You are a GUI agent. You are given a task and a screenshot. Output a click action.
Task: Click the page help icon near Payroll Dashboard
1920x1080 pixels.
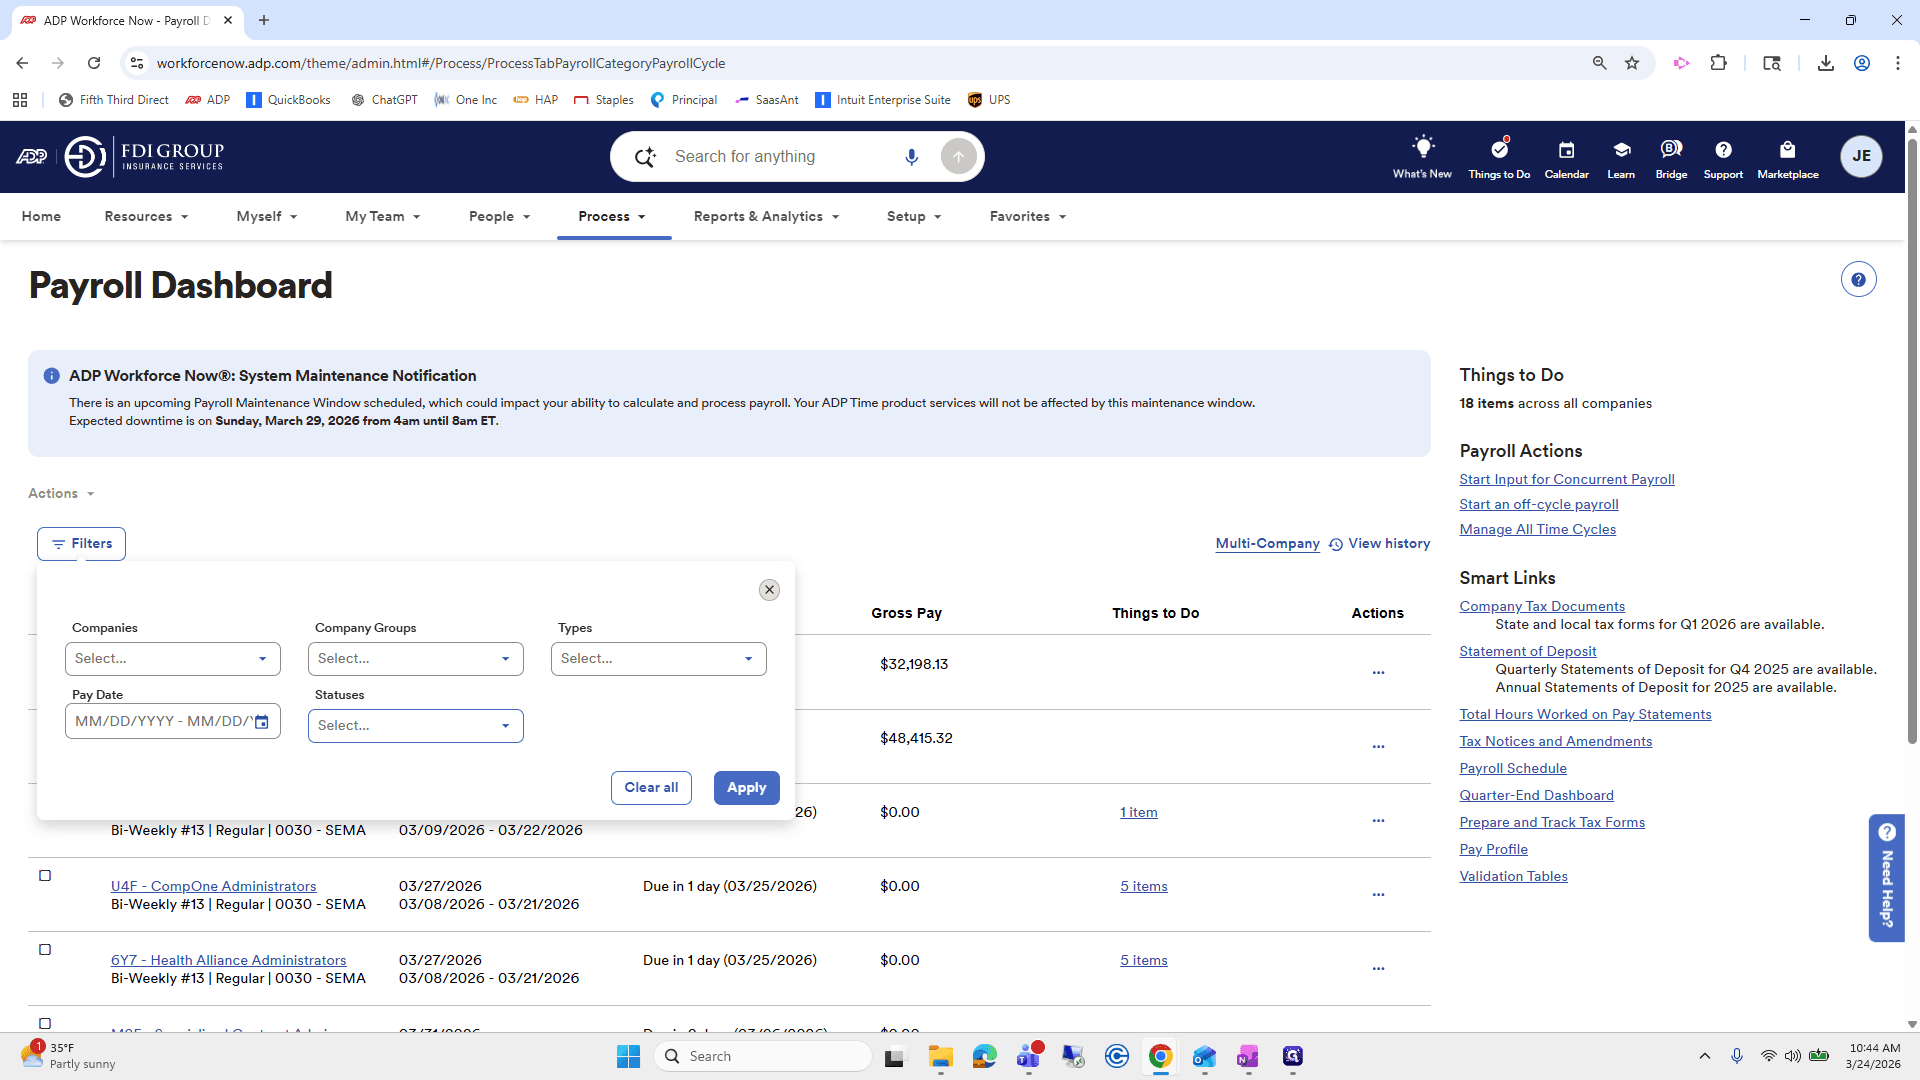point(1858,280)
